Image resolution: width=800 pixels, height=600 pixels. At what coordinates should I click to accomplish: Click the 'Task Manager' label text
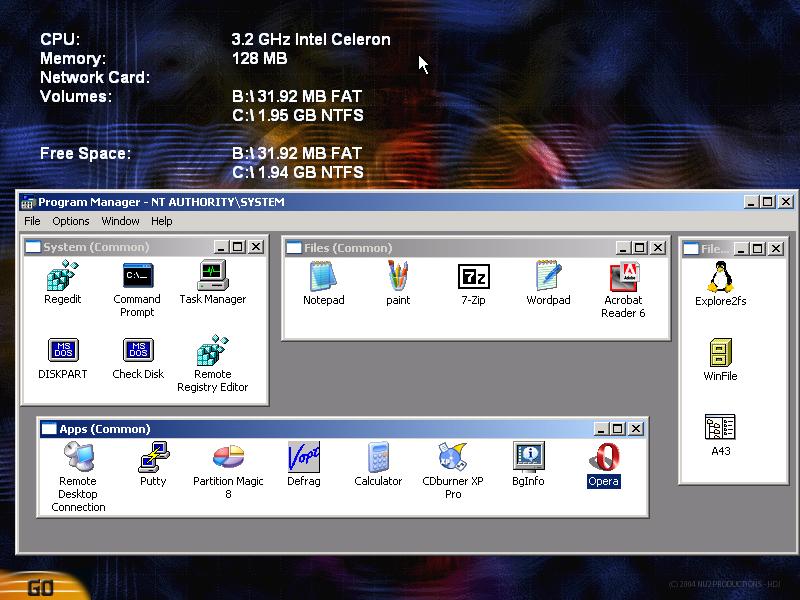pos(213,299)
